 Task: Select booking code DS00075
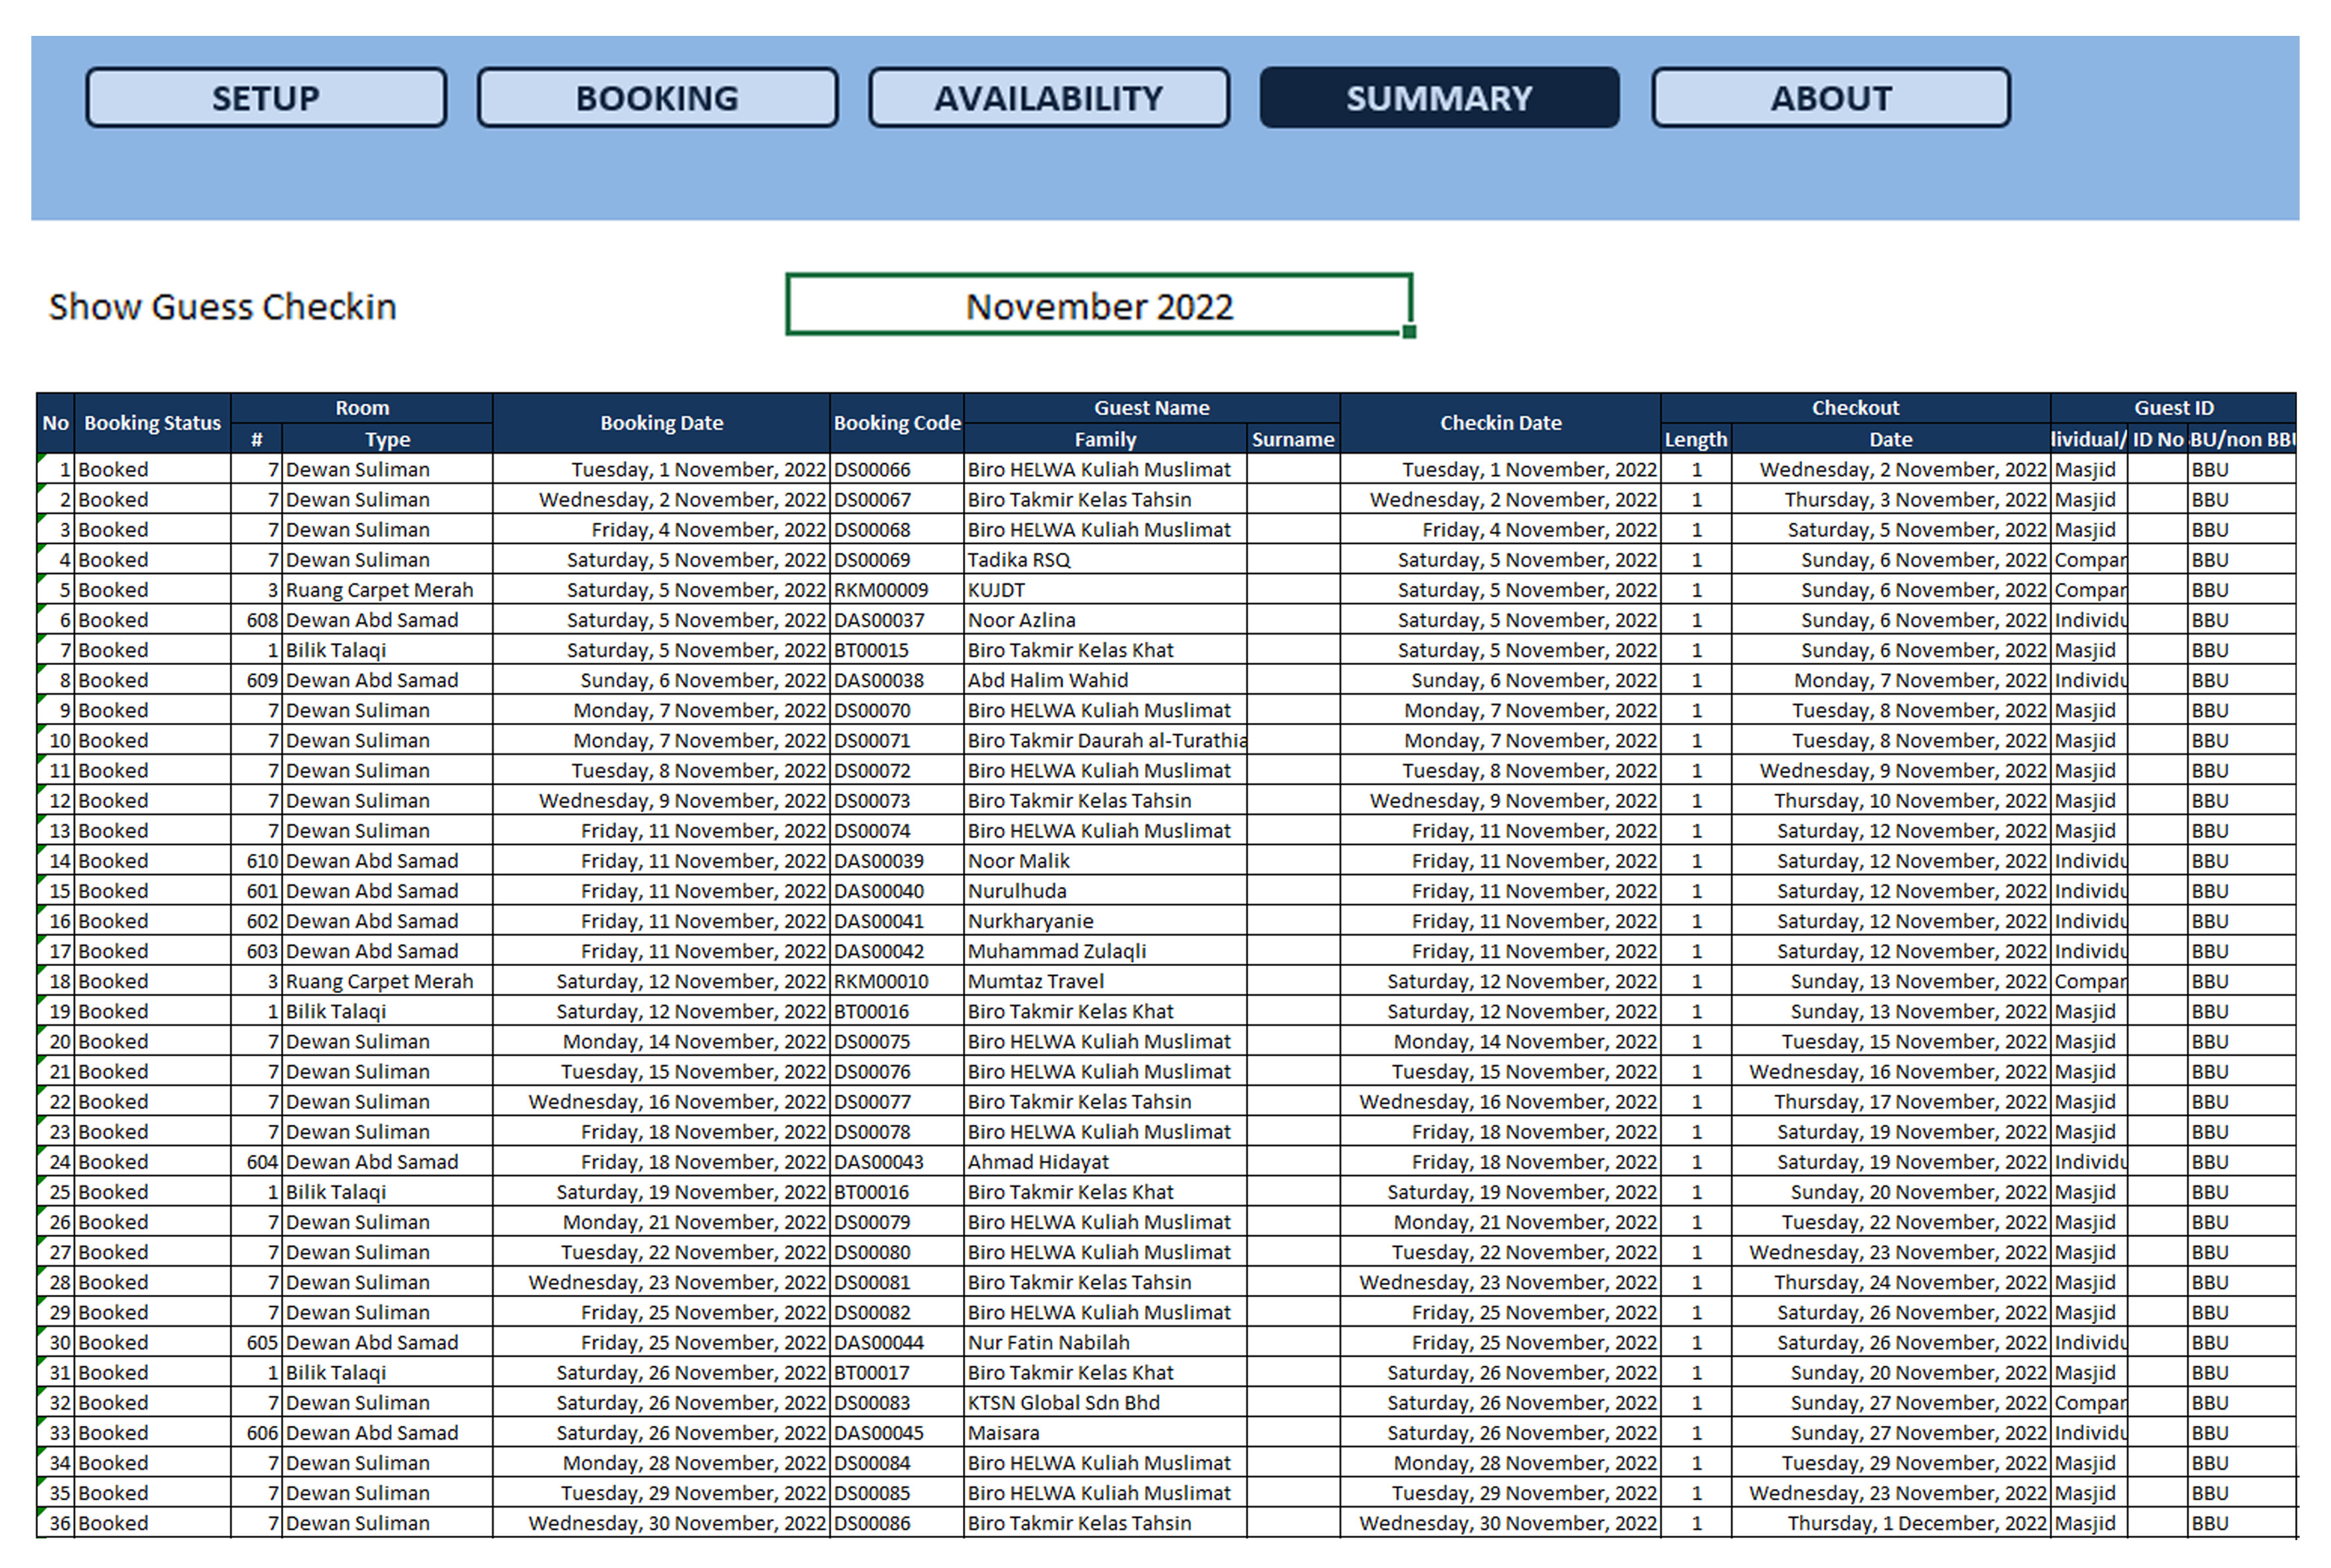(897, 1041)
